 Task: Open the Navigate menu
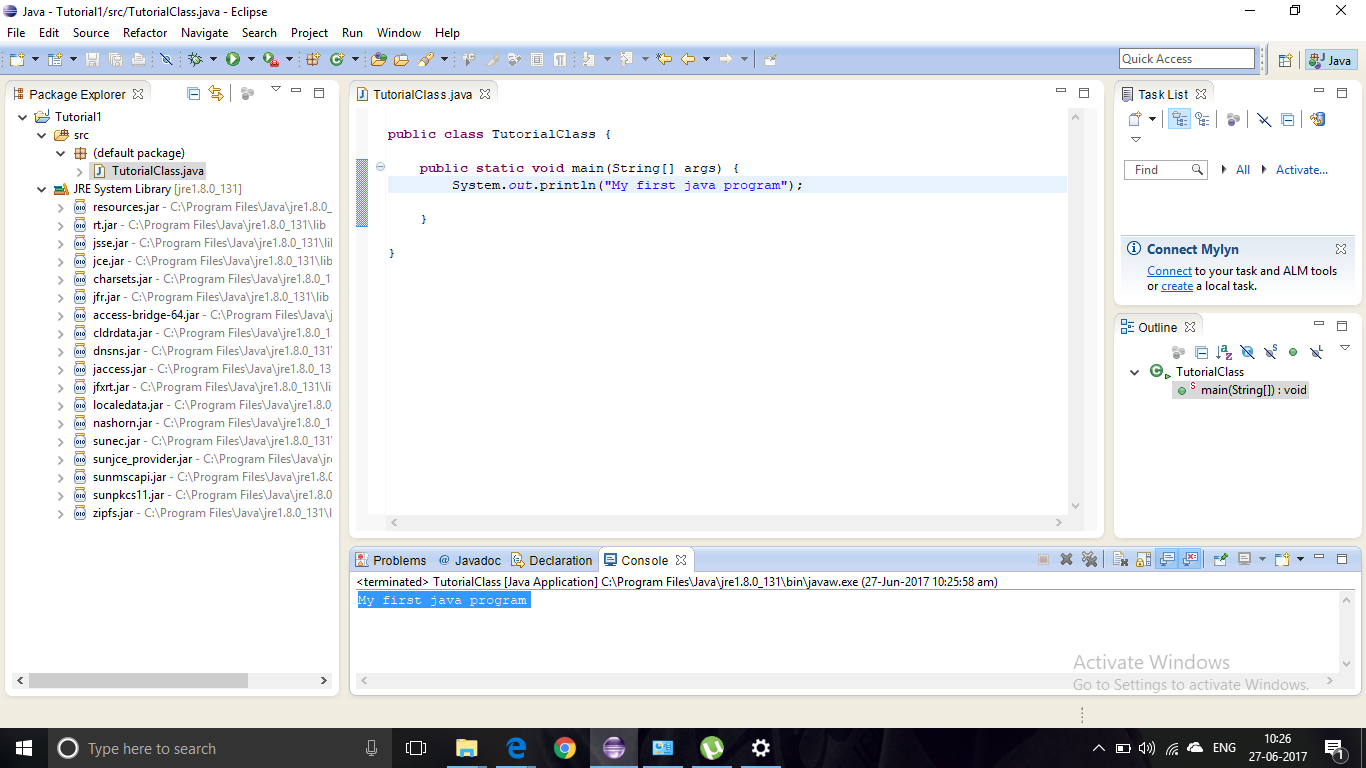[x=204, y=33]
